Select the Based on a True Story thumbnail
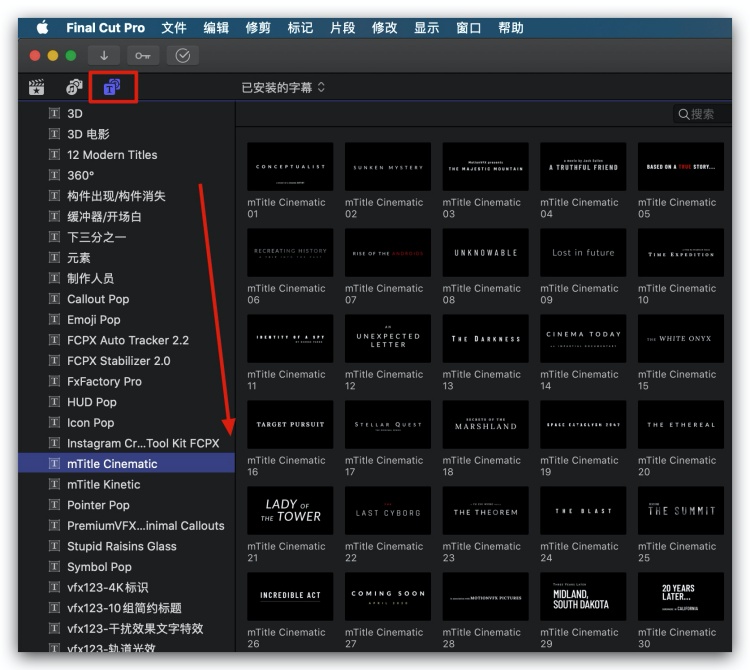Viewport: 750px width, 670px height. [680, 166]
